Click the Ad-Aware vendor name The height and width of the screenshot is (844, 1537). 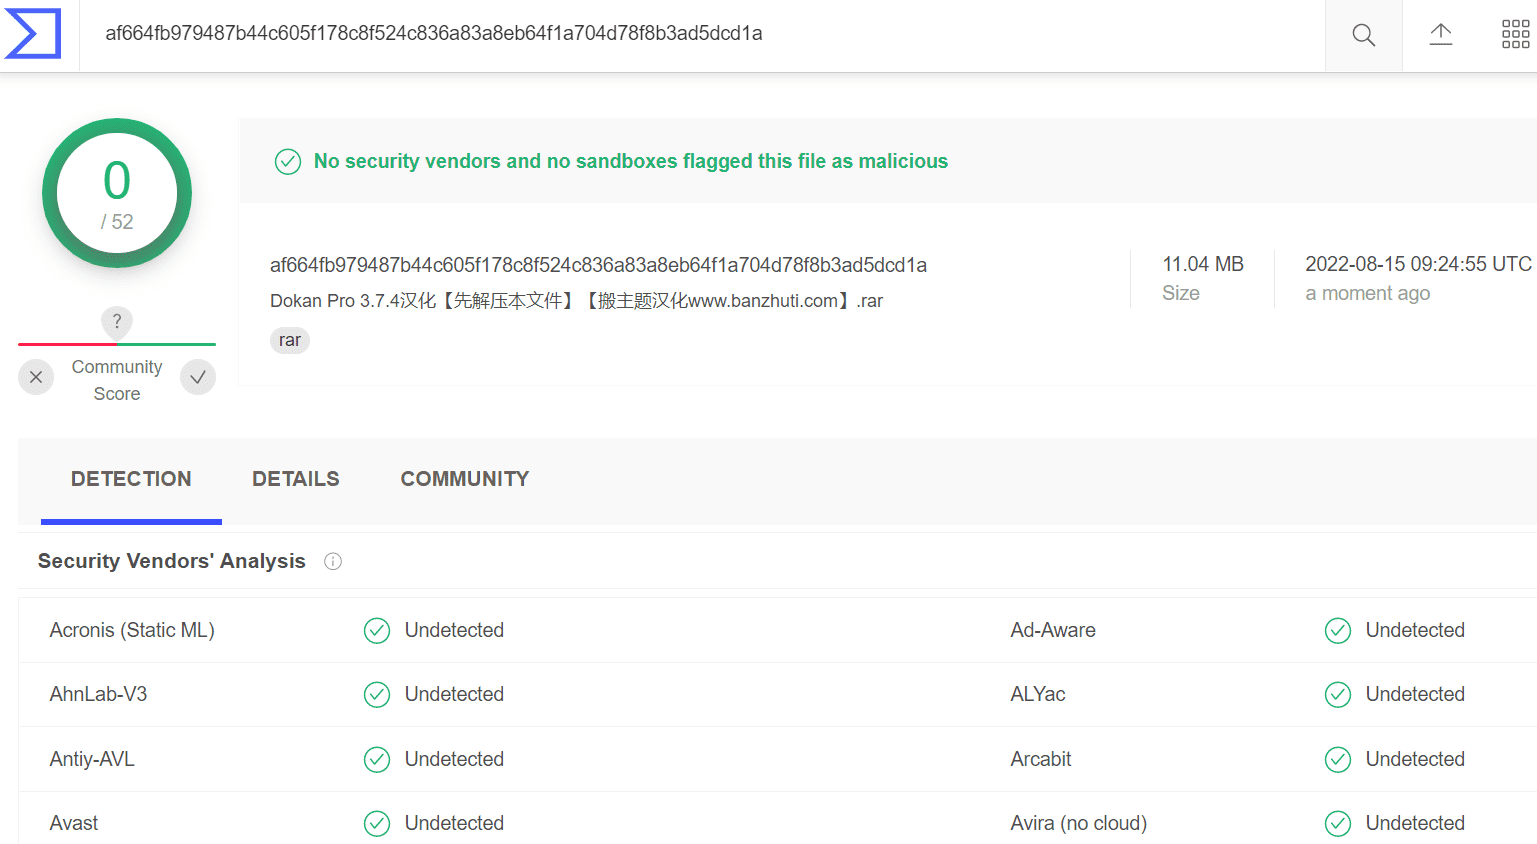(1053, 631)
